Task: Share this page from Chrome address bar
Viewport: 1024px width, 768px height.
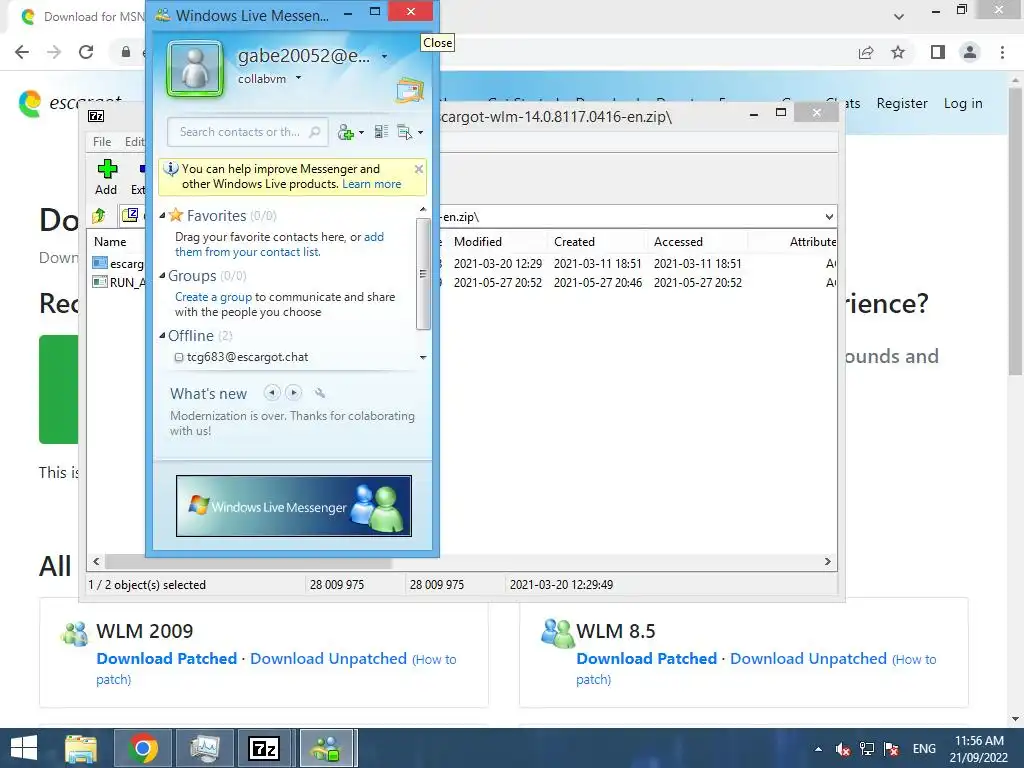Action: pos(866,52)
